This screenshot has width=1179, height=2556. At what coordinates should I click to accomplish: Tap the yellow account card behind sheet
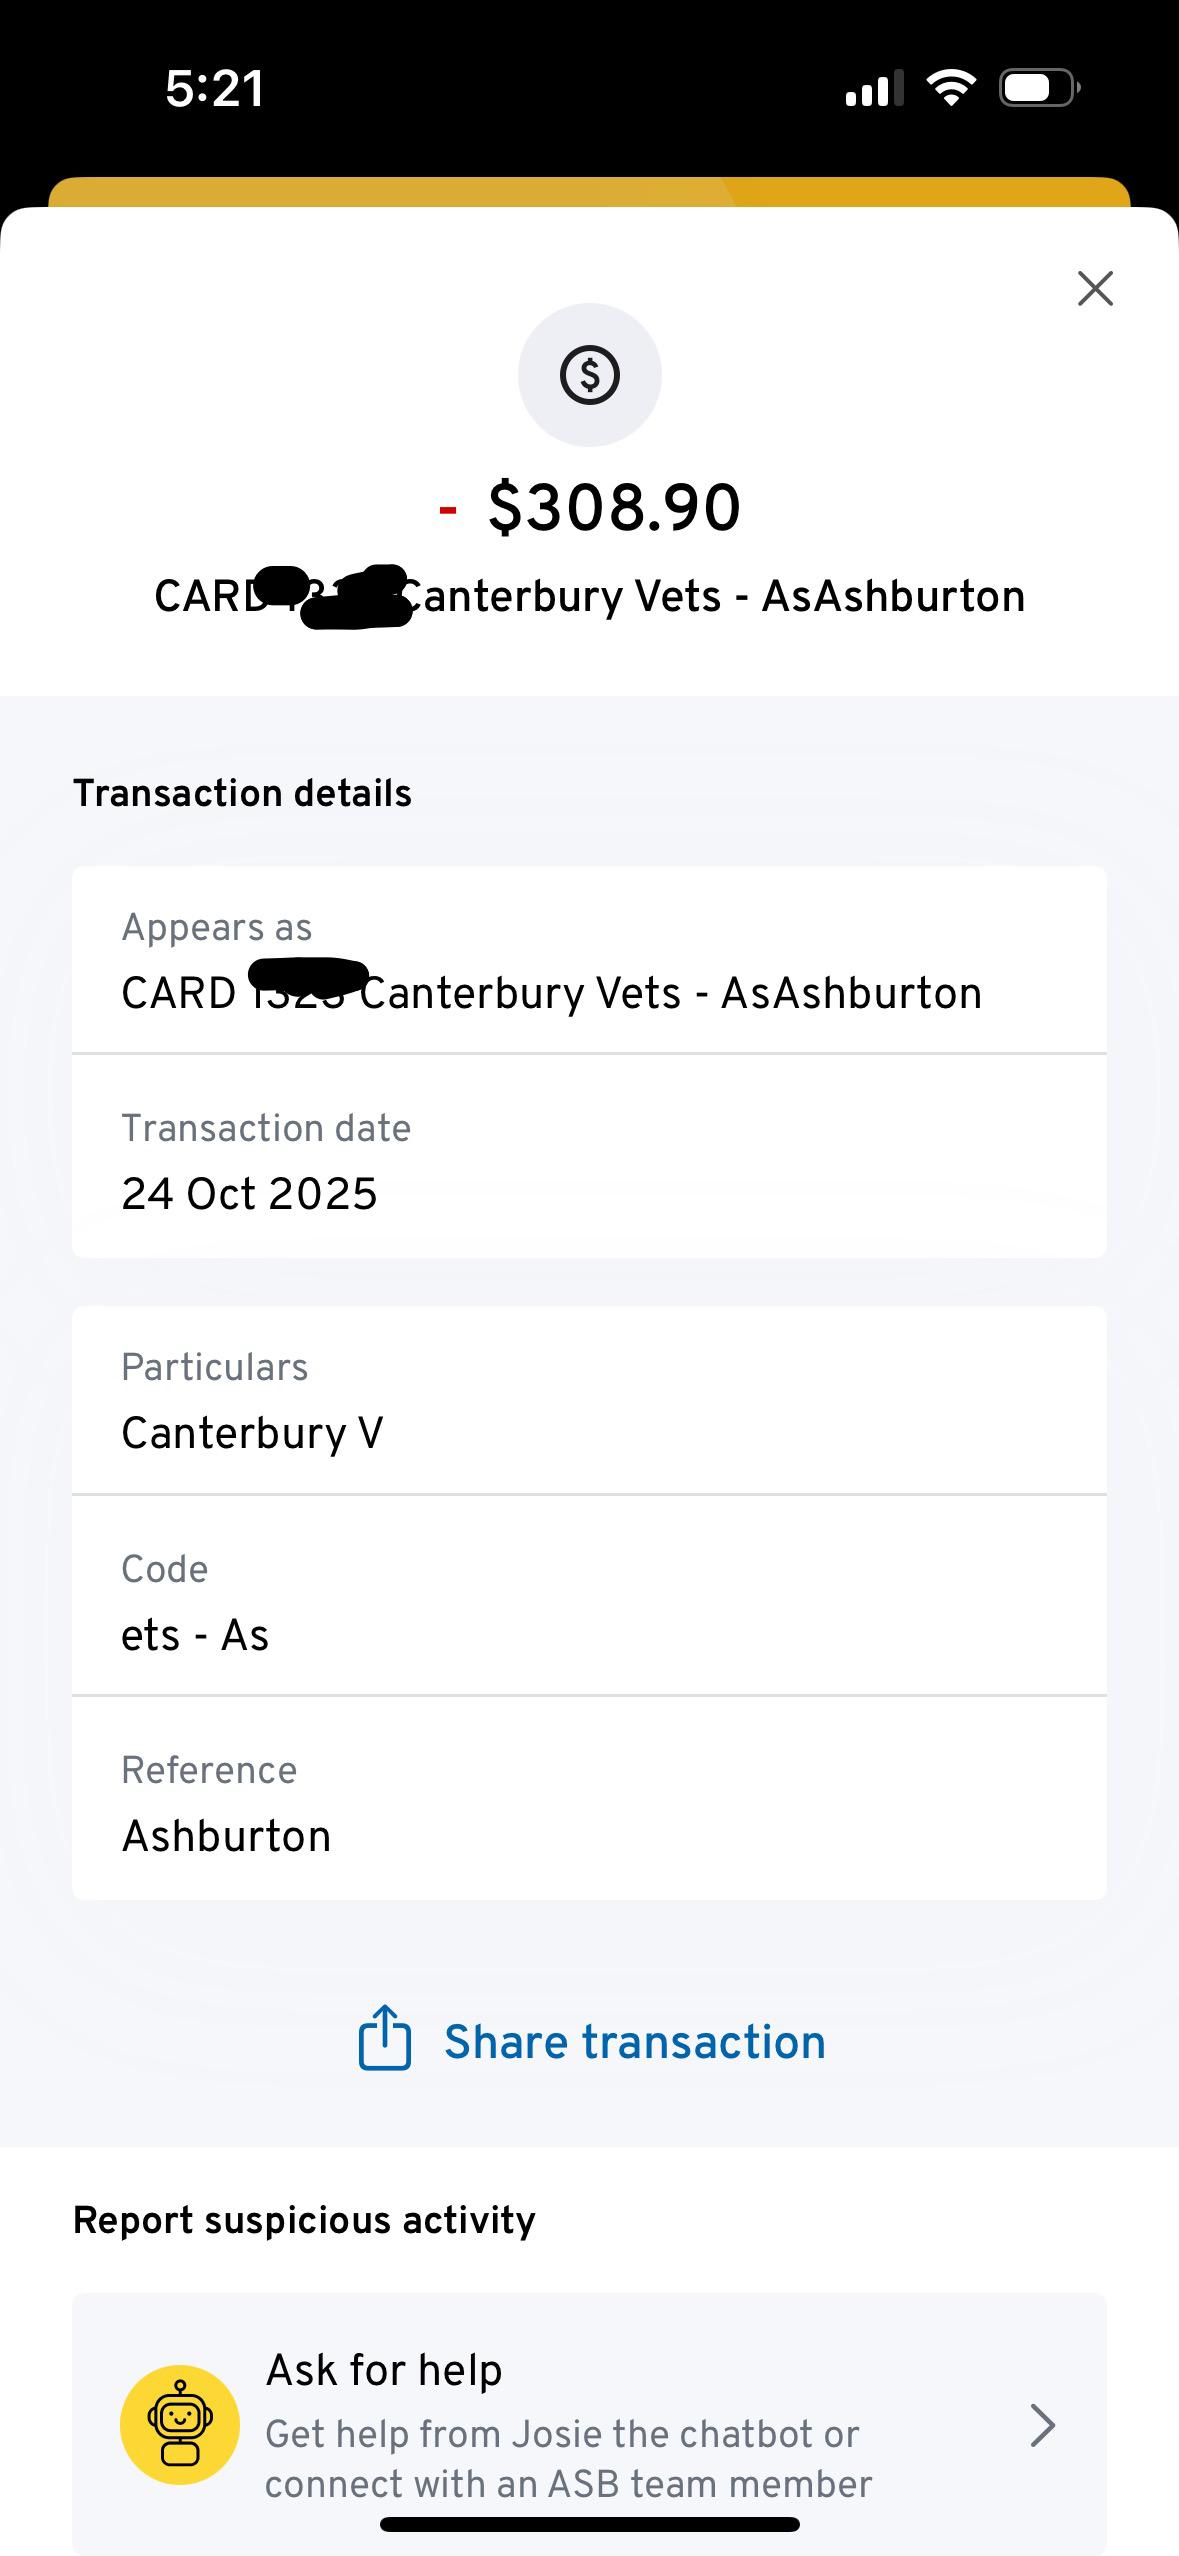tap(589, 191)
